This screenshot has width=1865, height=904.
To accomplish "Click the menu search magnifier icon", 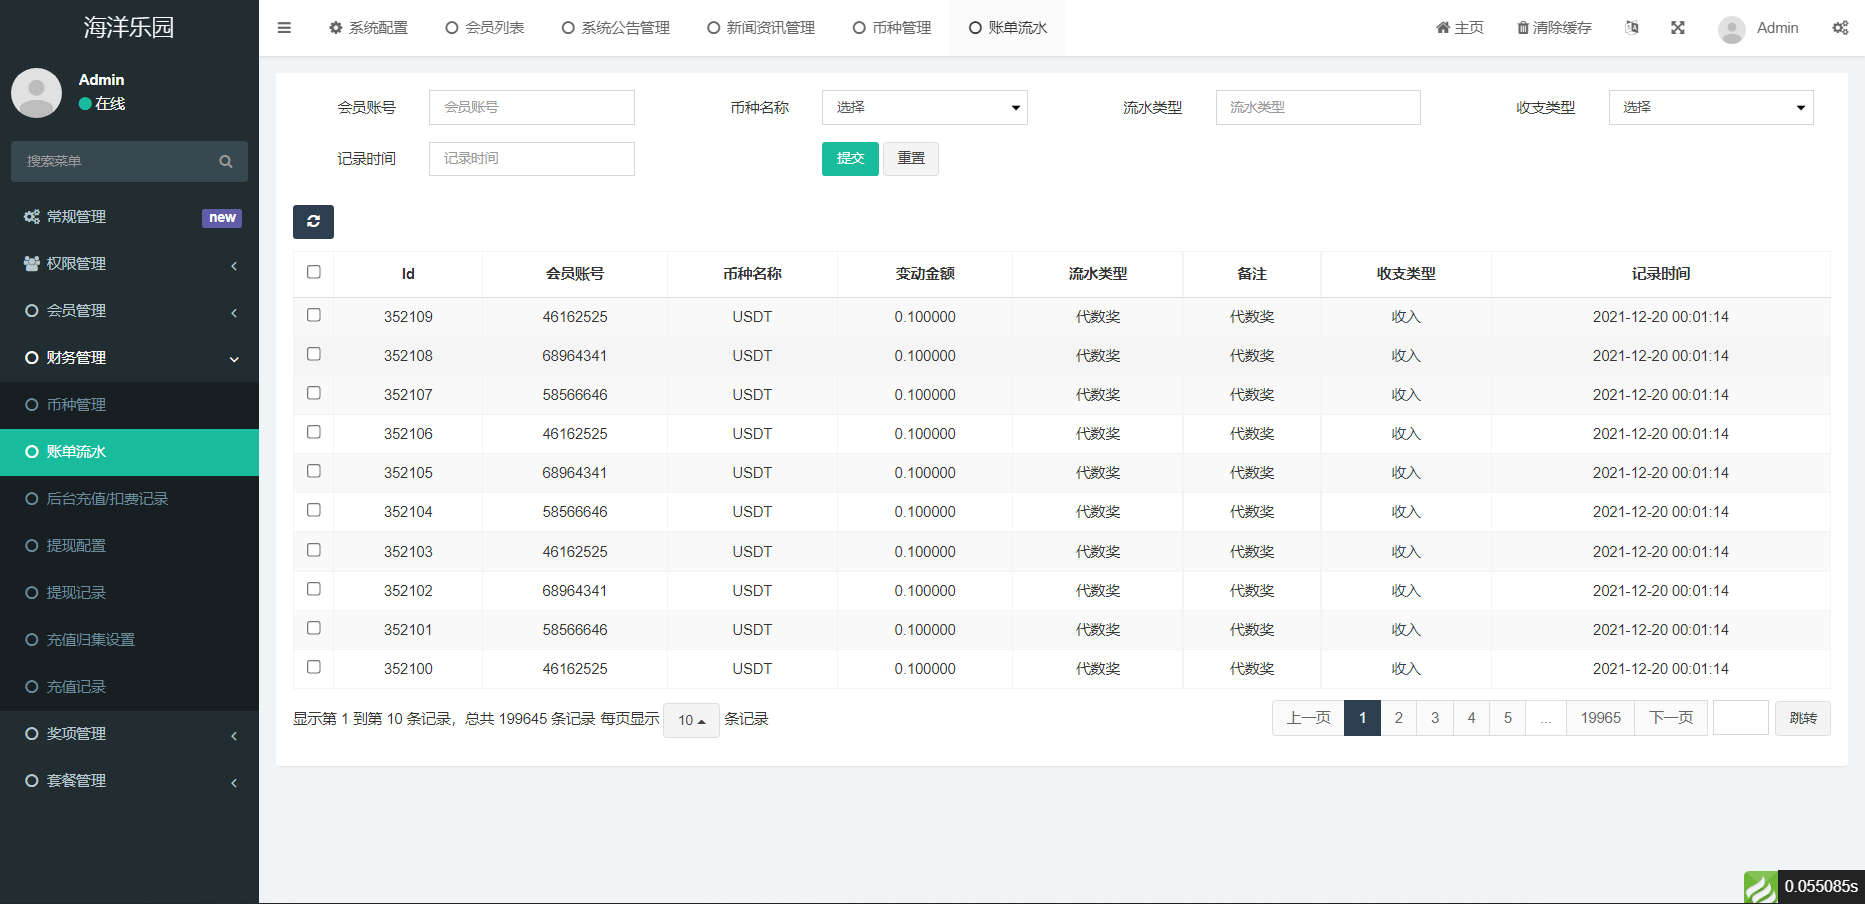I will (x=226, y=161).
